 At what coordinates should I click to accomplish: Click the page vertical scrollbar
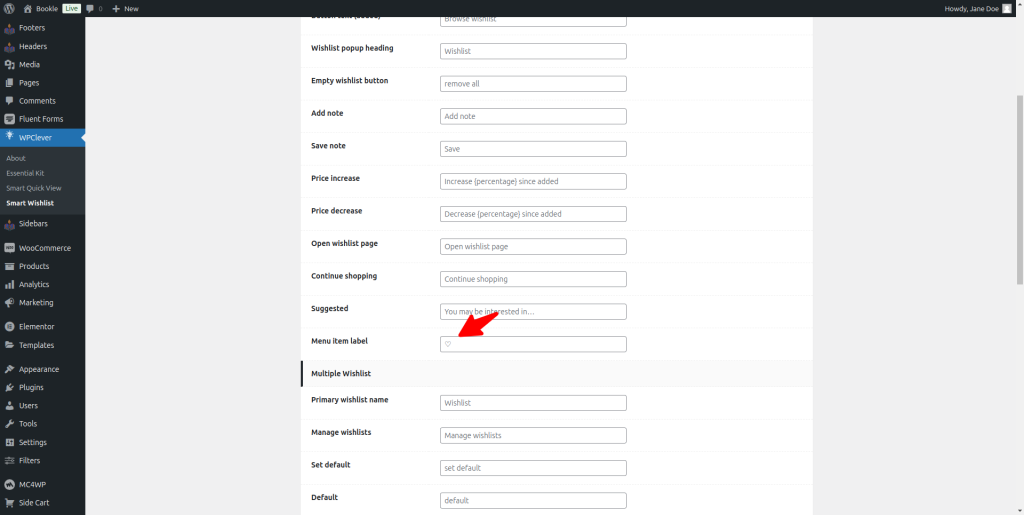point(1019,189)
